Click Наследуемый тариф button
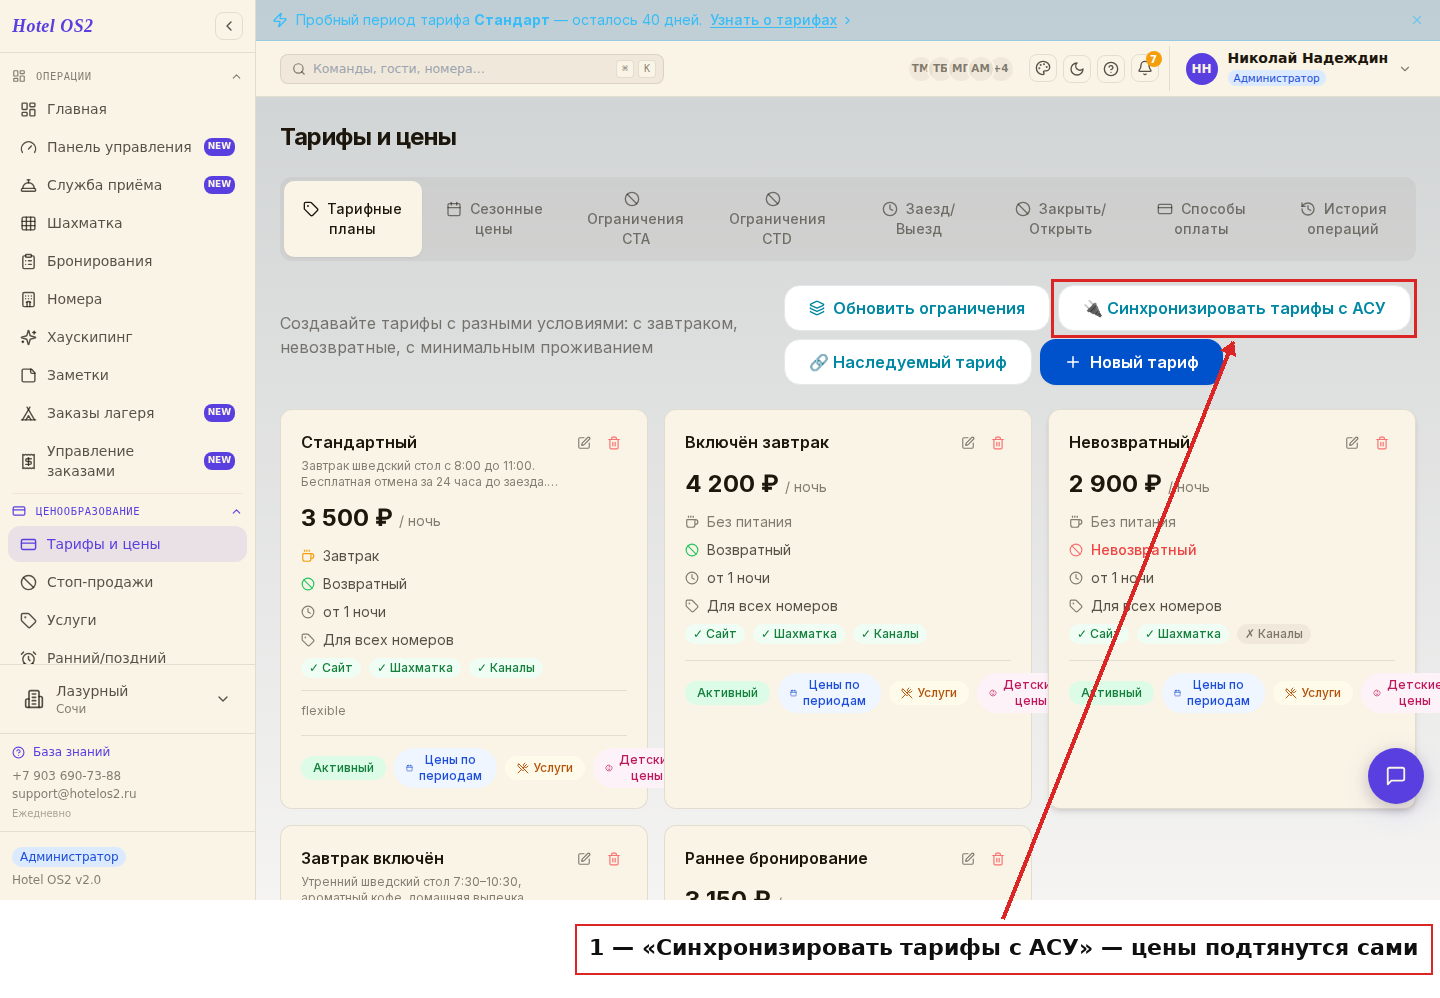1440x998 pixels. click(908, 362)
